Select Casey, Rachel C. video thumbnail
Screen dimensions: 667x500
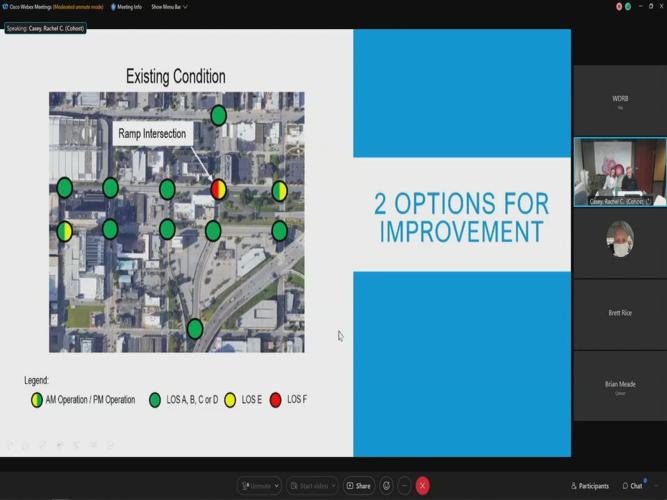(620, 172)
